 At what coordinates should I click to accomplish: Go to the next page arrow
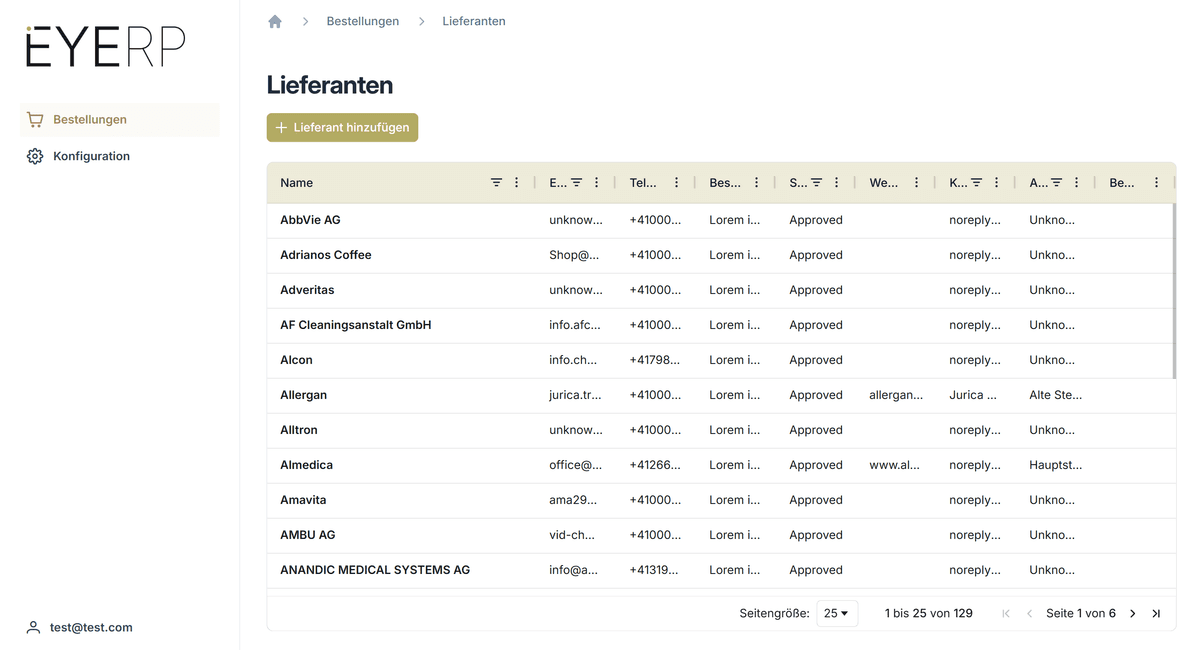(x=1132, y=613)
